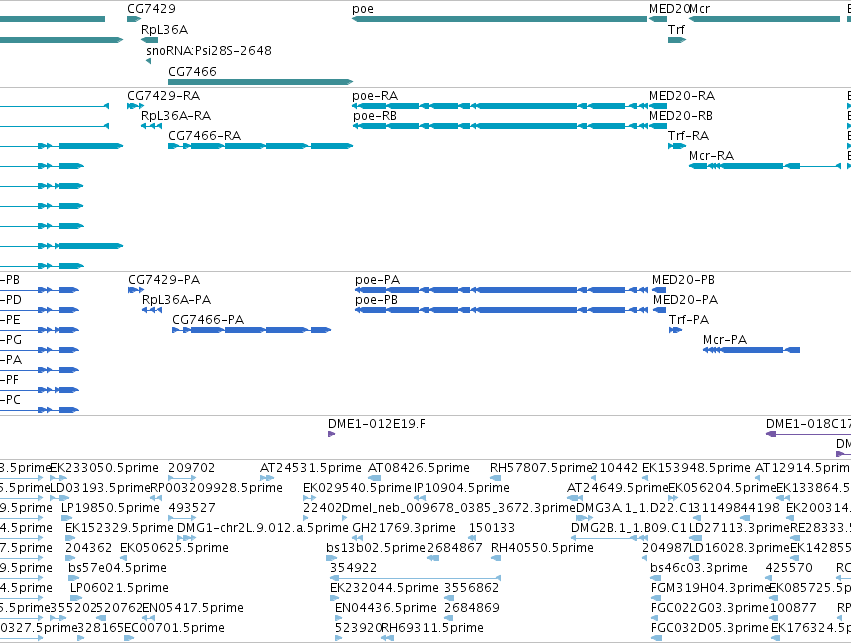The height and width of the screenshot is (643, 851).
Task: Click the 2684869 EST label
Action: tap(472, 608)
